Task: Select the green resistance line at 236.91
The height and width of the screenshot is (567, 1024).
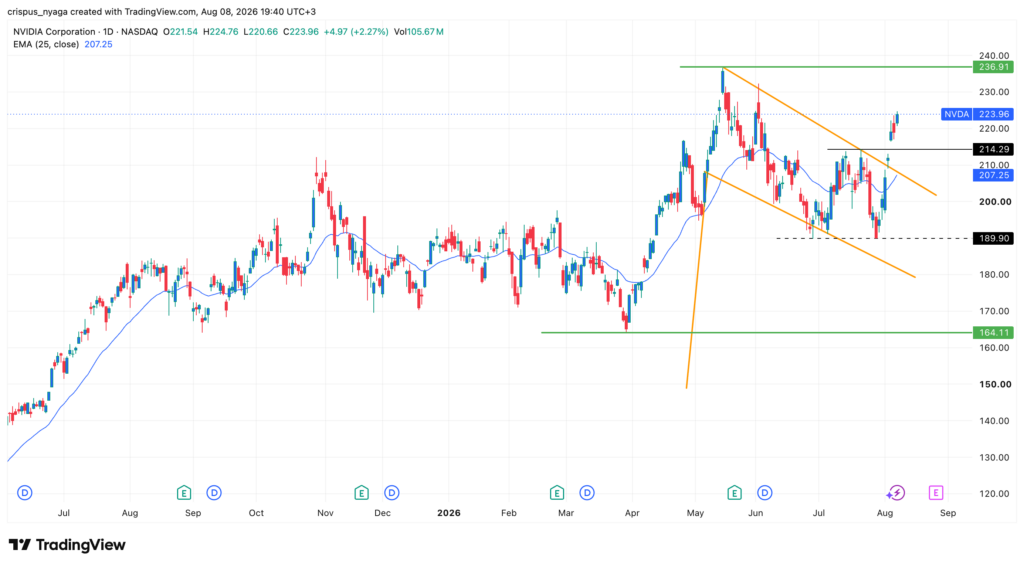Action: coord(825,67)
